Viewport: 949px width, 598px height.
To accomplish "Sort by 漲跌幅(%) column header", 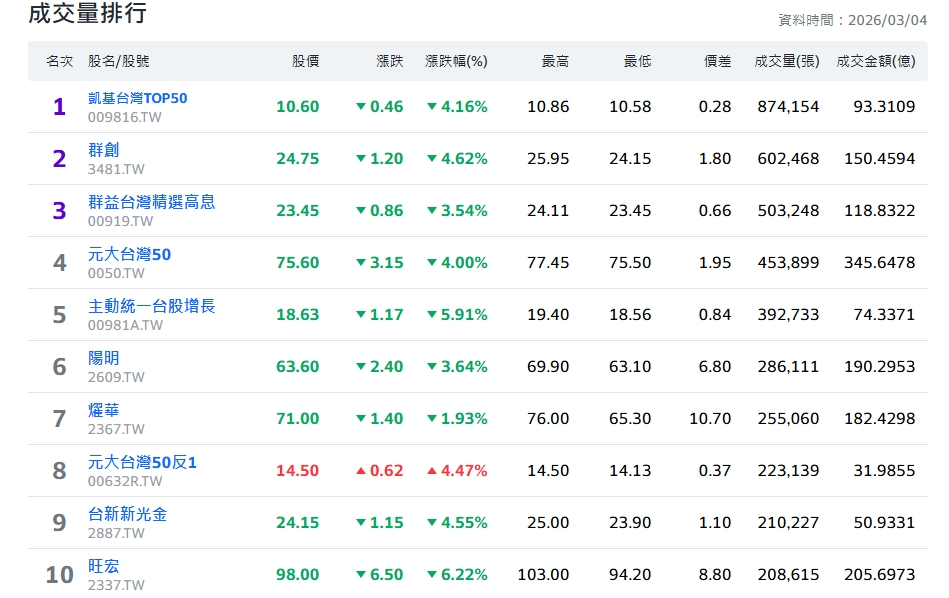I will tap(456, 61).
